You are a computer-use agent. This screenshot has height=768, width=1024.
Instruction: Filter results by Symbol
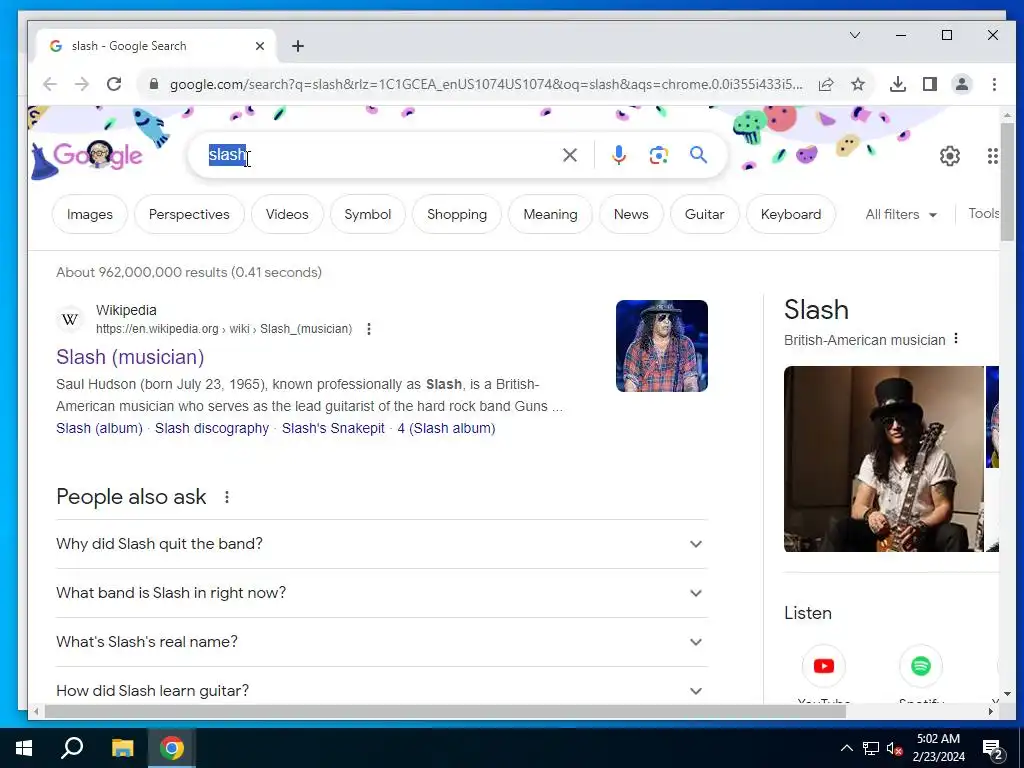pyautogui.click(x=368, y=214)
